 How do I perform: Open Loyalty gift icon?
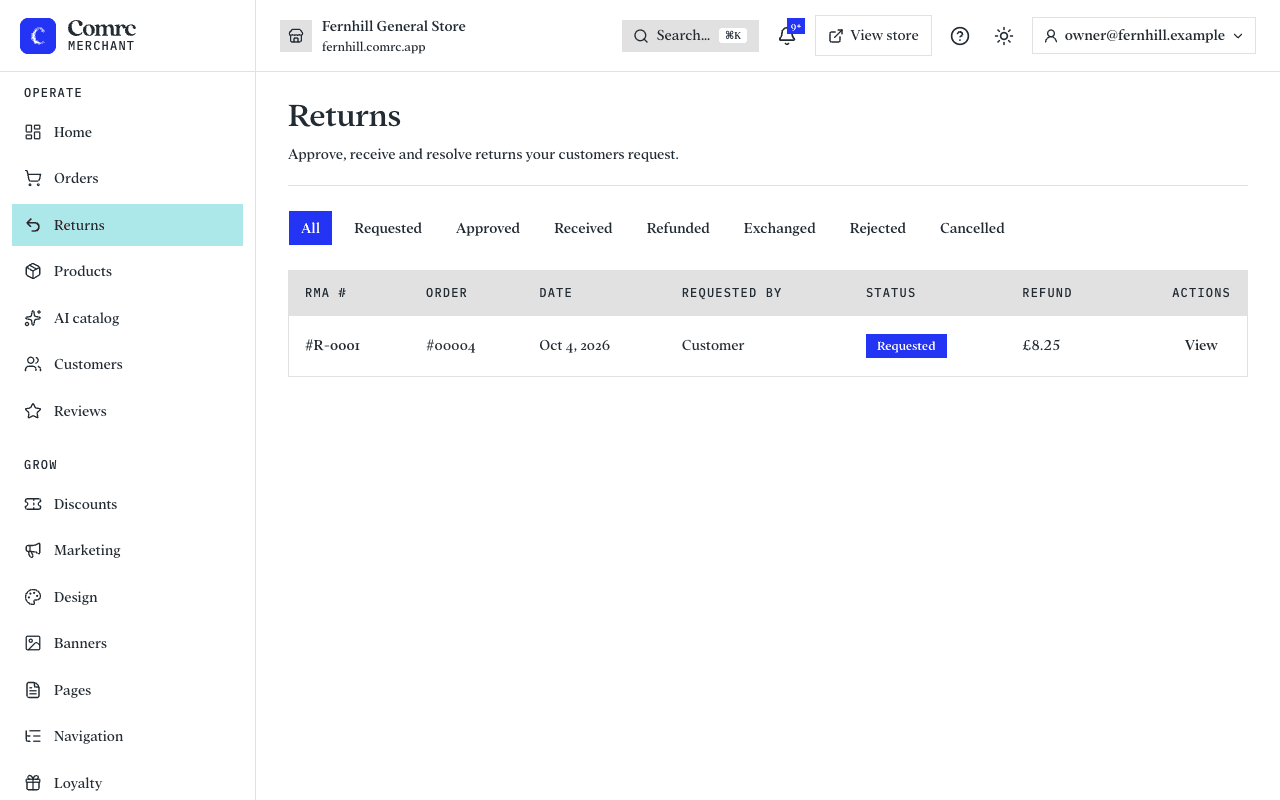33,783
